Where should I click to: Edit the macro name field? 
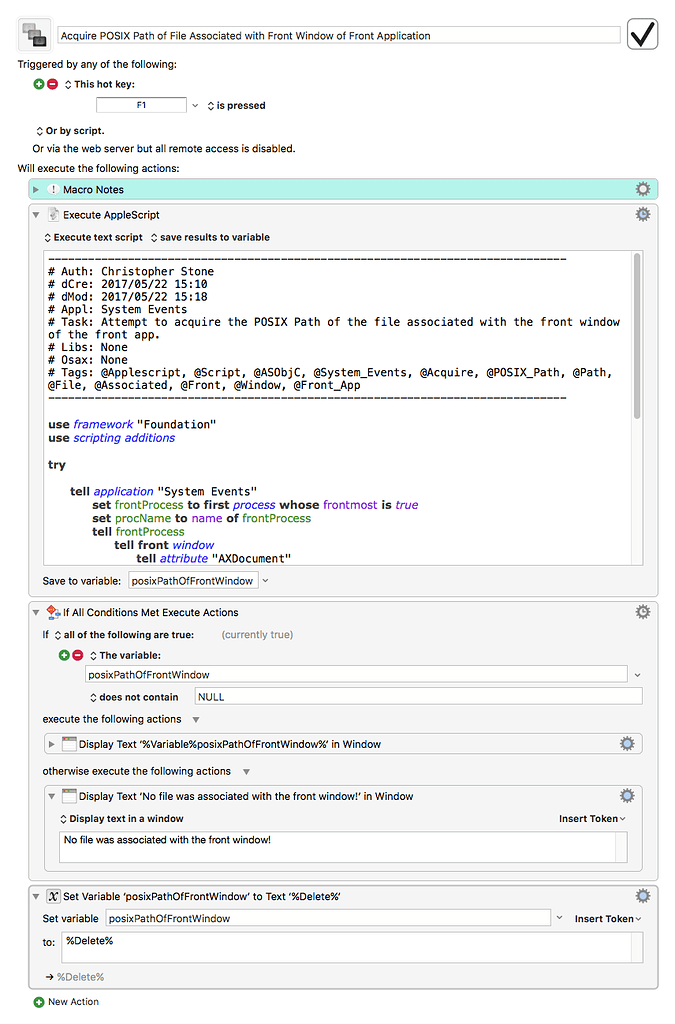[x=338, y=35]
